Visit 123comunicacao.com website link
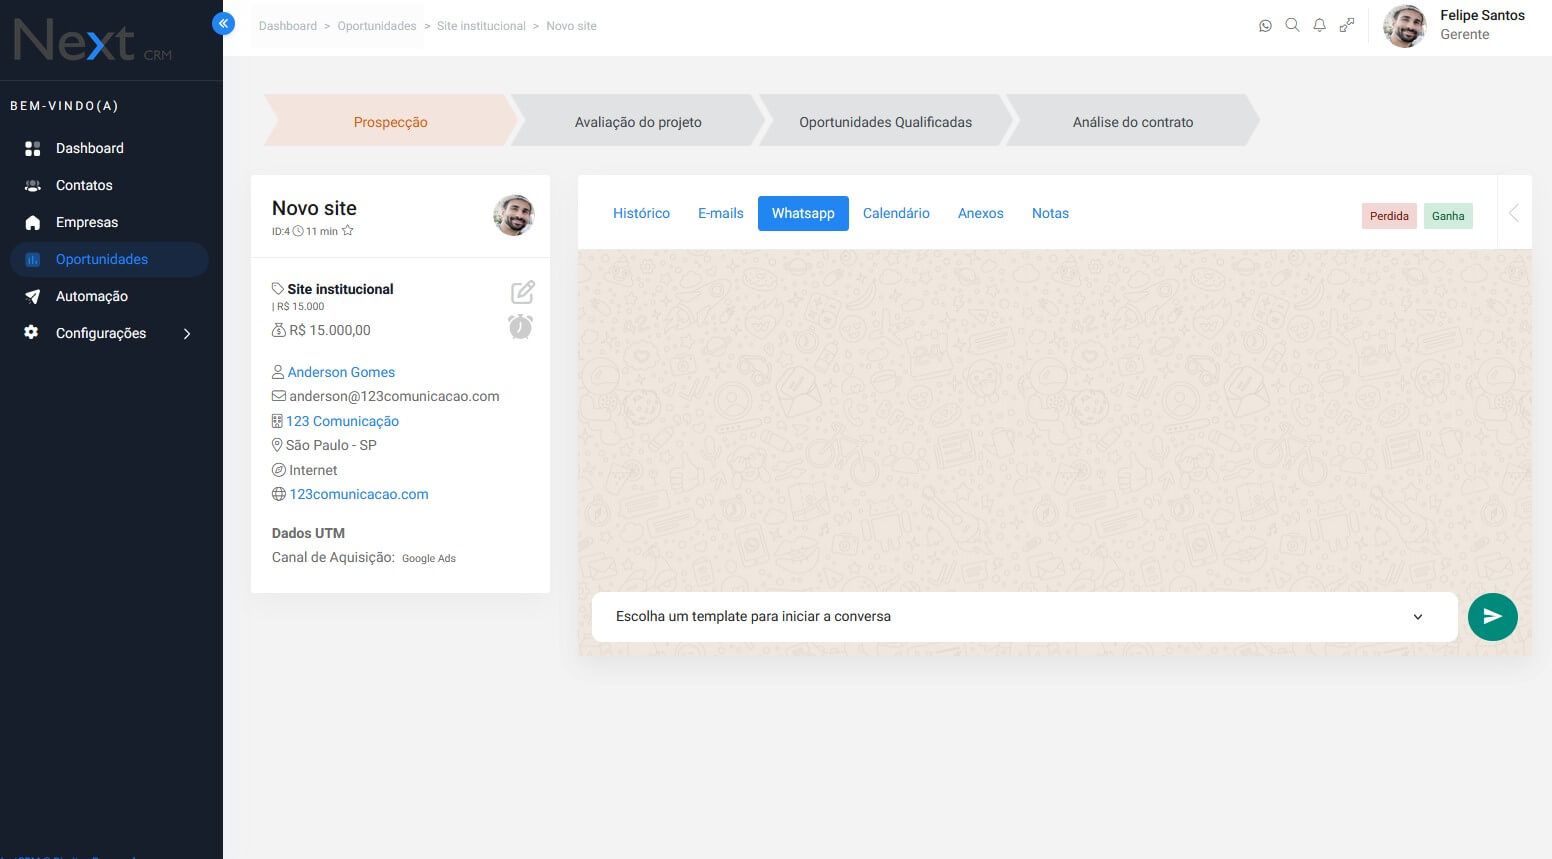This screenshot has height=859, width=1552. tap(359, 494)
